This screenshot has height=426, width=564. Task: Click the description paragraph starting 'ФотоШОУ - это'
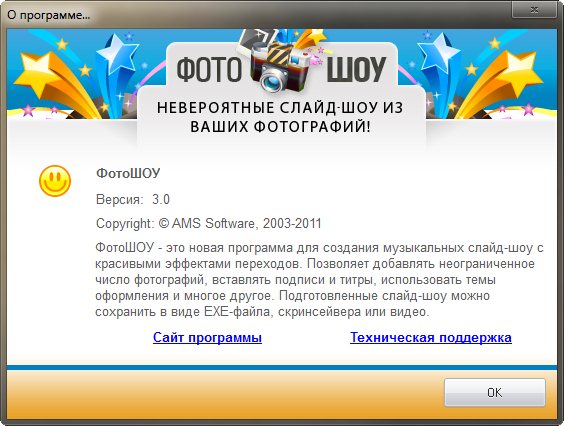[319, 280]
